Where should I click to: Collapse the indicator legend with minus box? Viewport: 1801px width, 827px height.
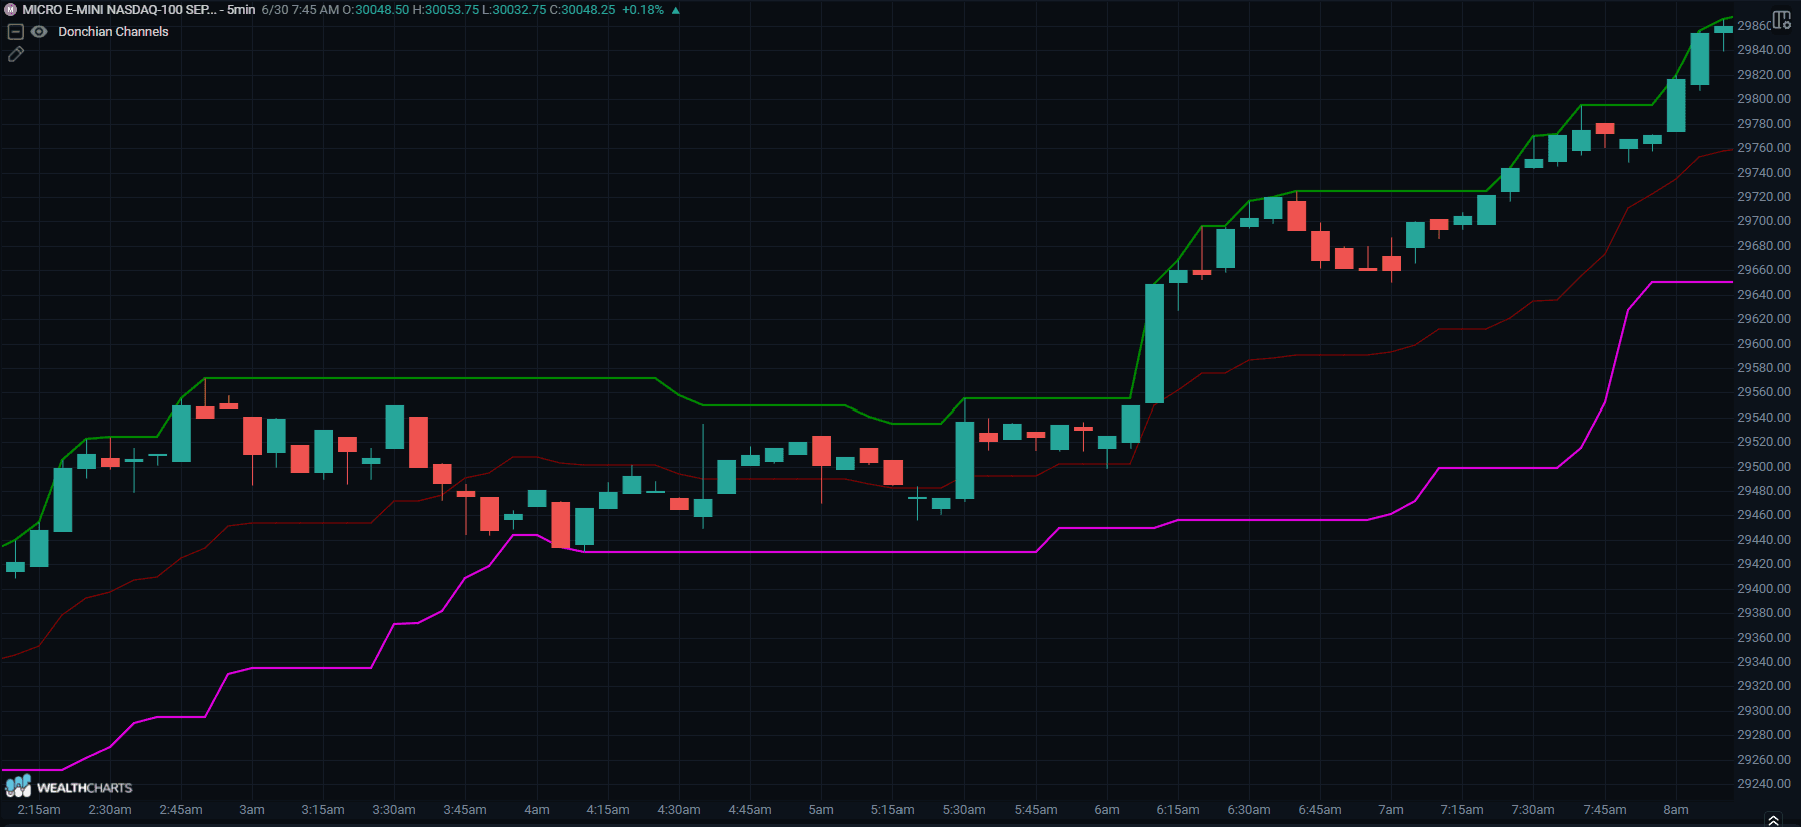[15, 32]
